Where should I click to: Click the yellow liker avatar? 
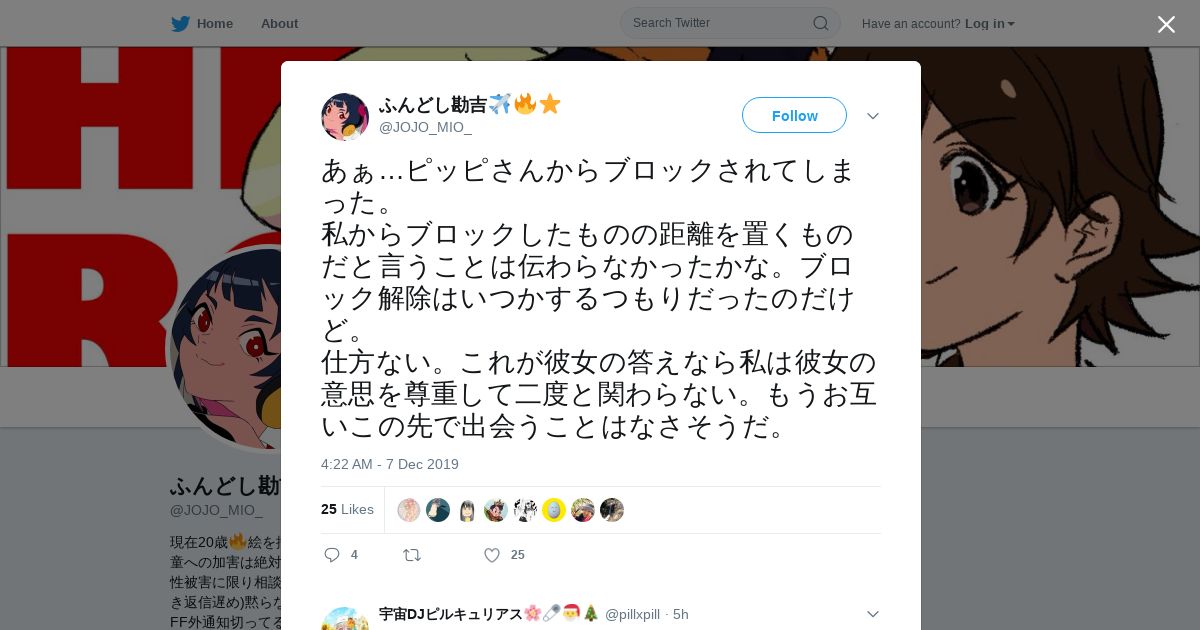[554, 510]
